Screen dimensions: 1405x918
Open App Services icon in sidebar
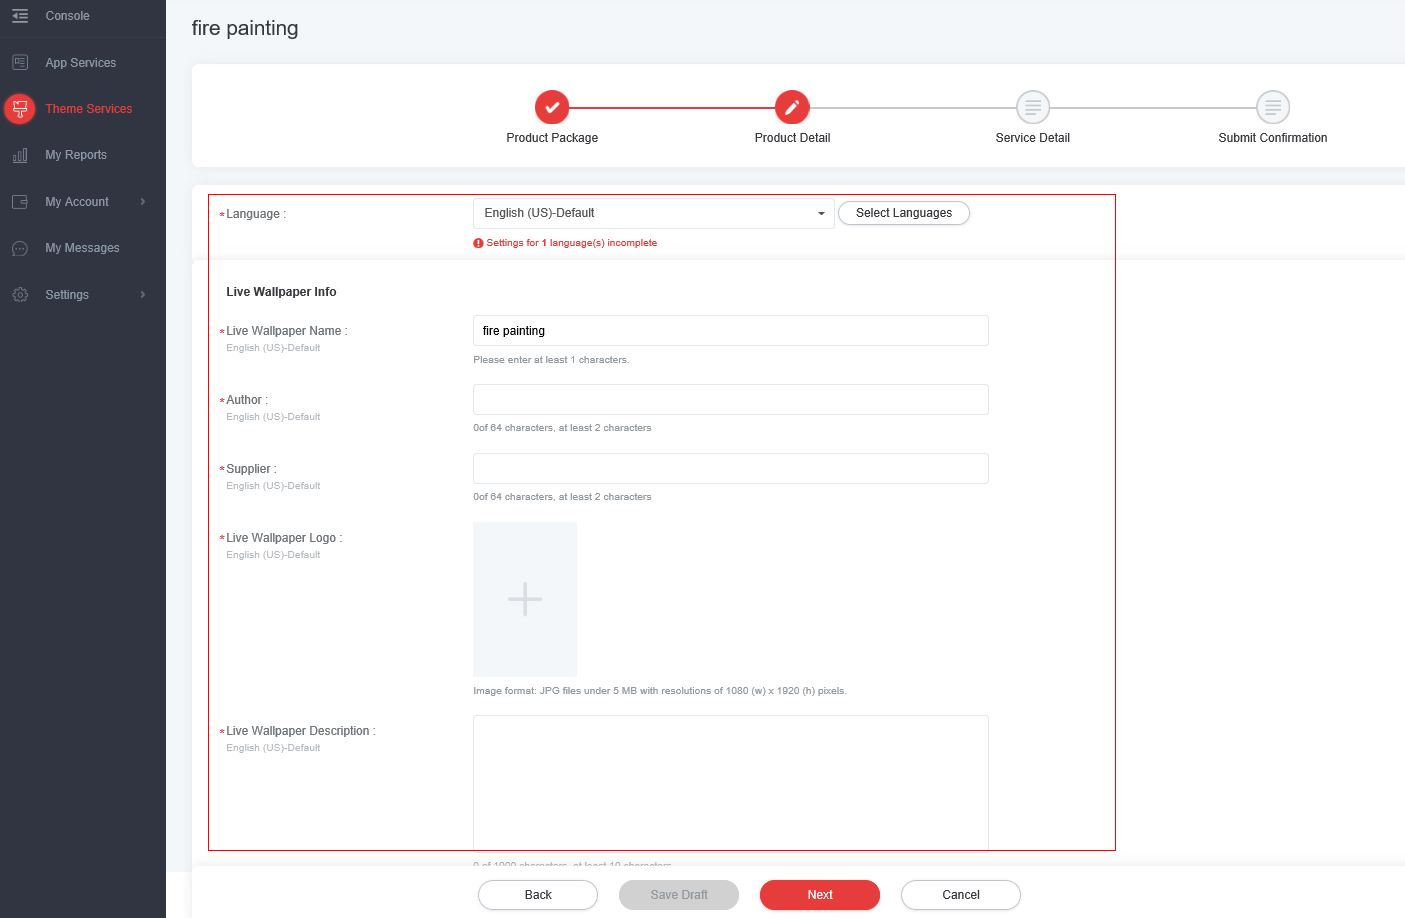20,62
